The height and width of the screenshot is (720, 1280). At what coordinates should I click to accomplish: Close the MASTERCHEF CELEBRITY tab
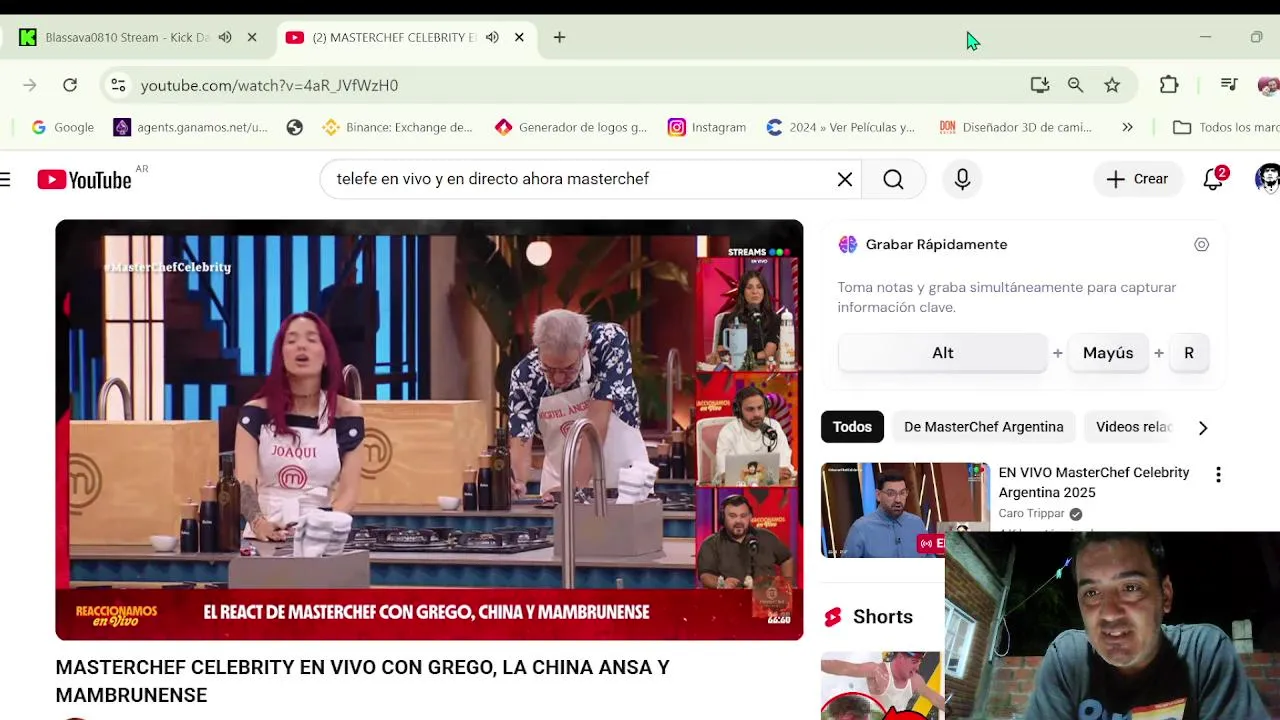[x=519, y=37]
